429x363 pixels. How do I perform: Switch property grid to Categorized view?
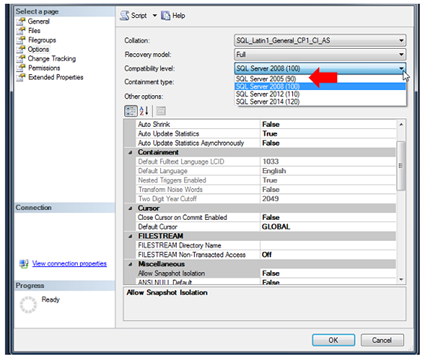click(131, 111)
